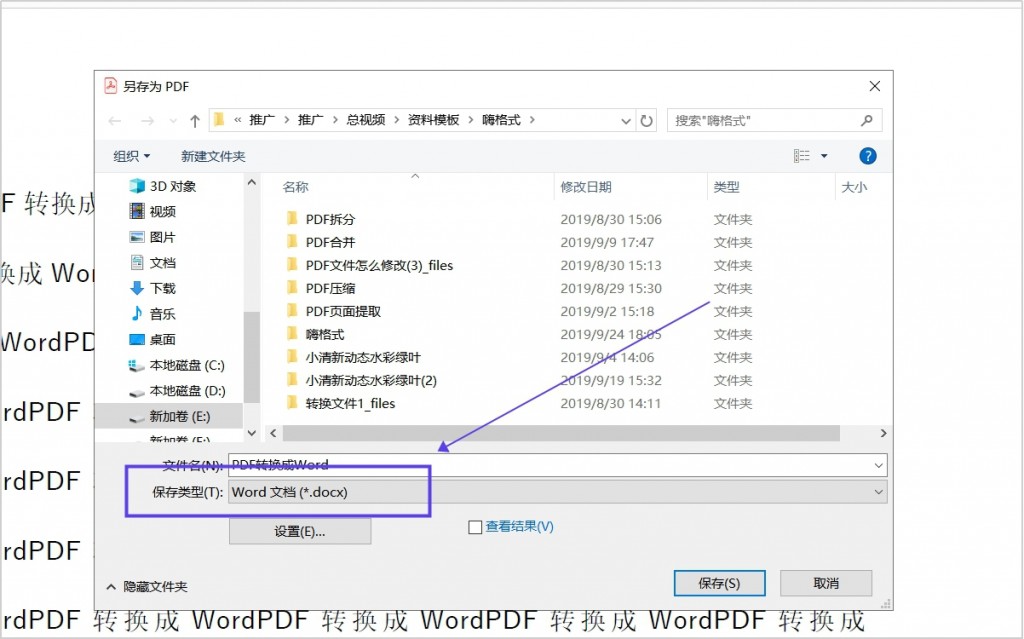Image resolution: width=1024 pixels, height=639 pixels.
Task: Select 文档 in the sidebar
Action: click(153, 263)
